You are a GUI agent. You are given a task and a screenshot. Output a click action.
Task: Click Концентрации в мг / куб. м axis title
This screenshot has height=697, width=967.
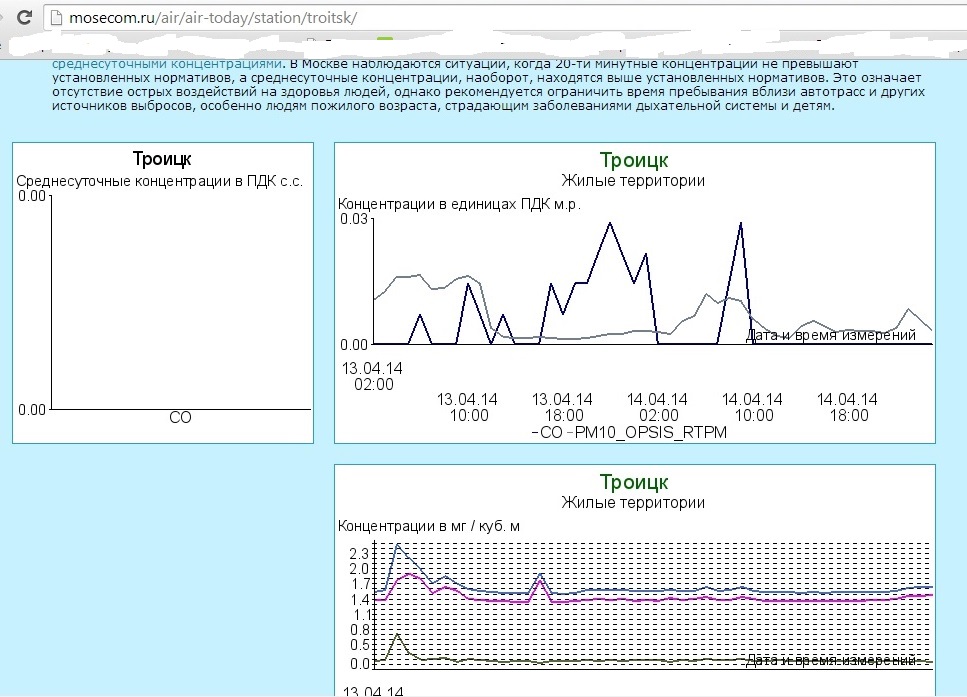429,526
